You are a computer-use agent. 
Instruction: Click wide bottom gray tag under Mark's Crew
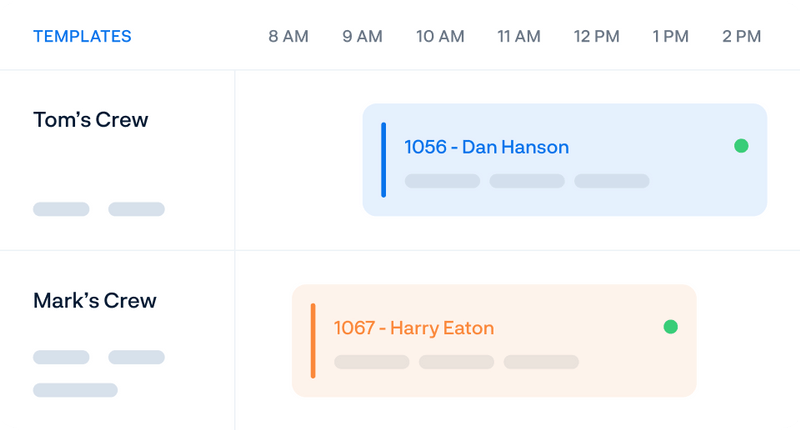75,390
